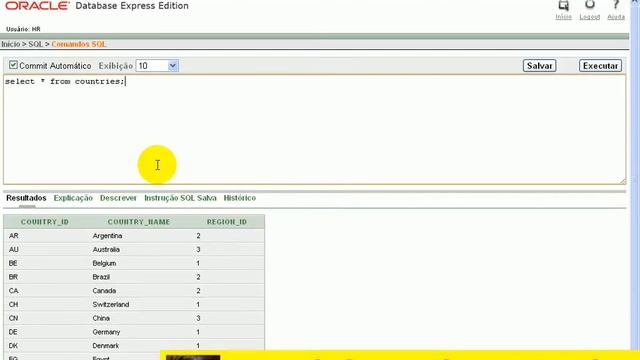Image resolution: width=640 pixels, height=360 pixels.
Task: Go to Início in the breadcrumb
Action: pyautogui.click(x=11, y=44)
